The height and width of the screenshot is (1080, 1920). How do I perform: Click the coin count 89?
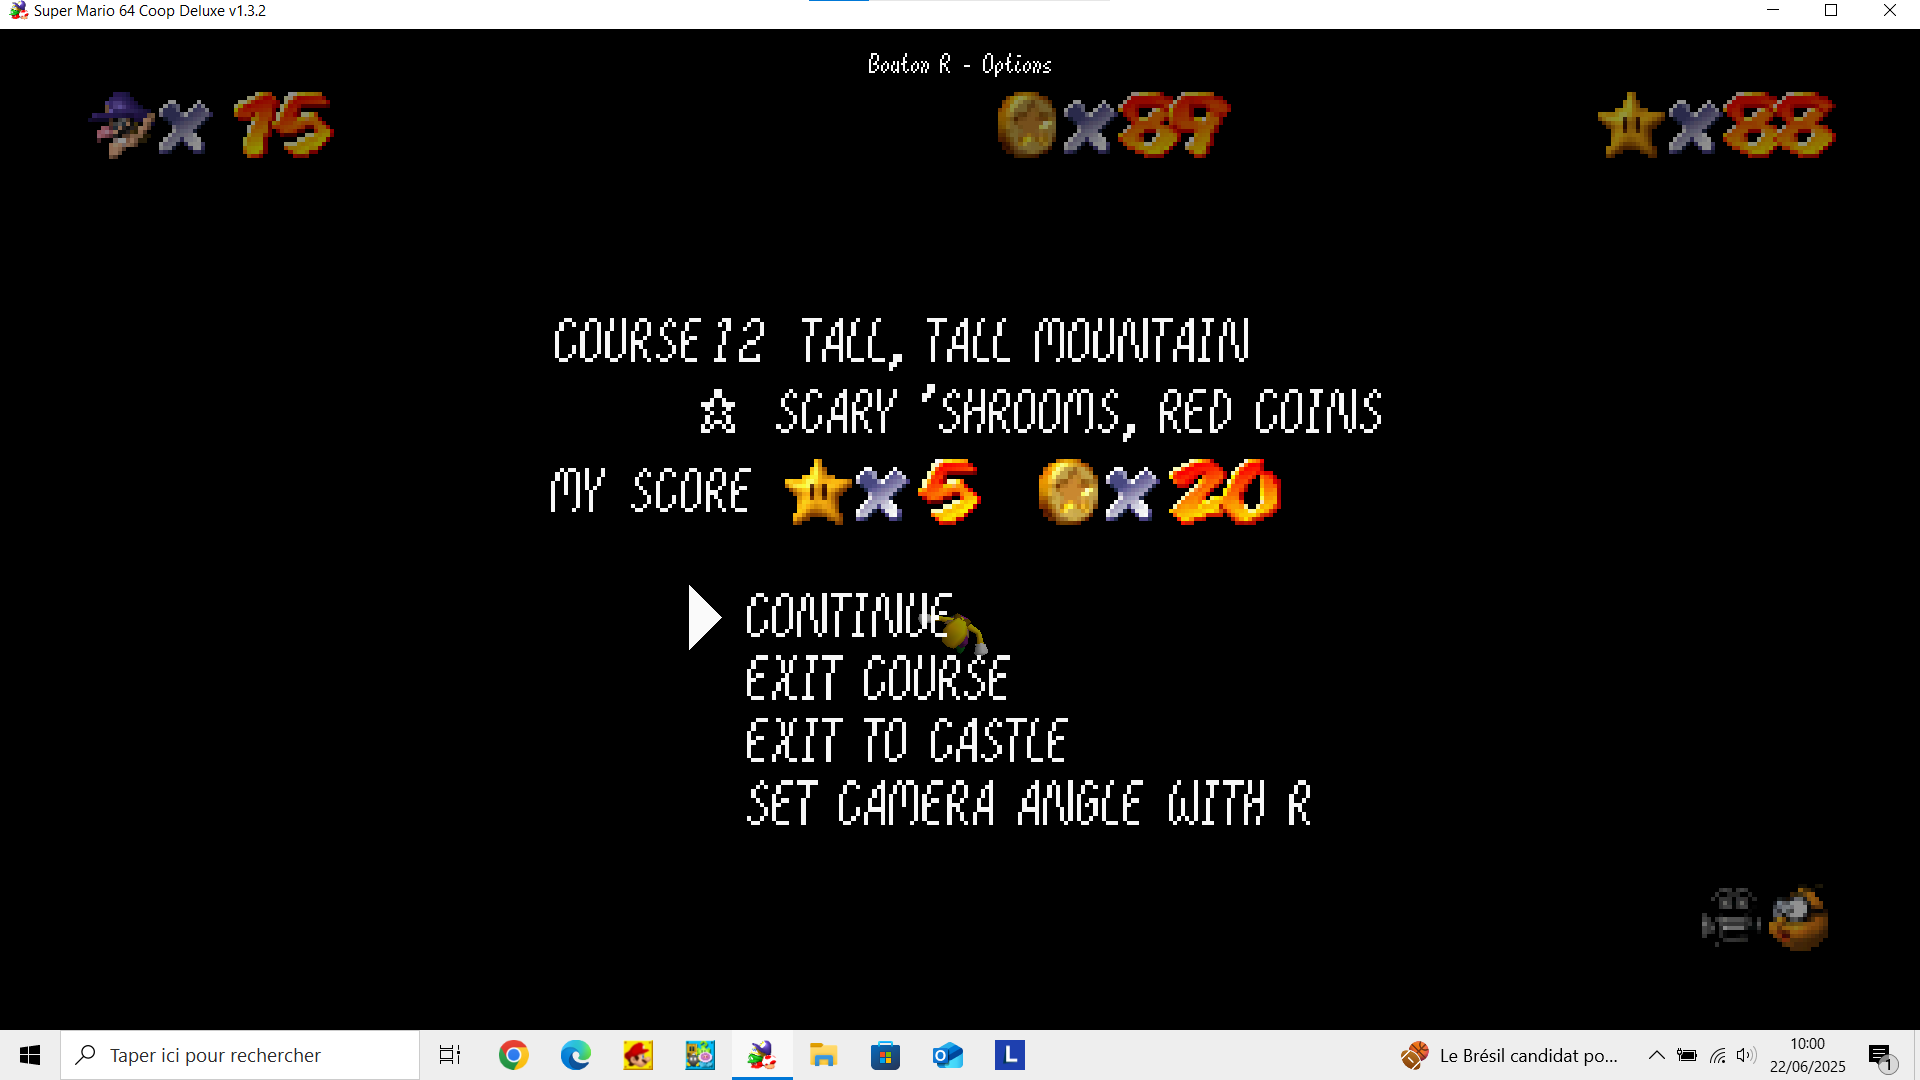click(x=1174, y=125)
